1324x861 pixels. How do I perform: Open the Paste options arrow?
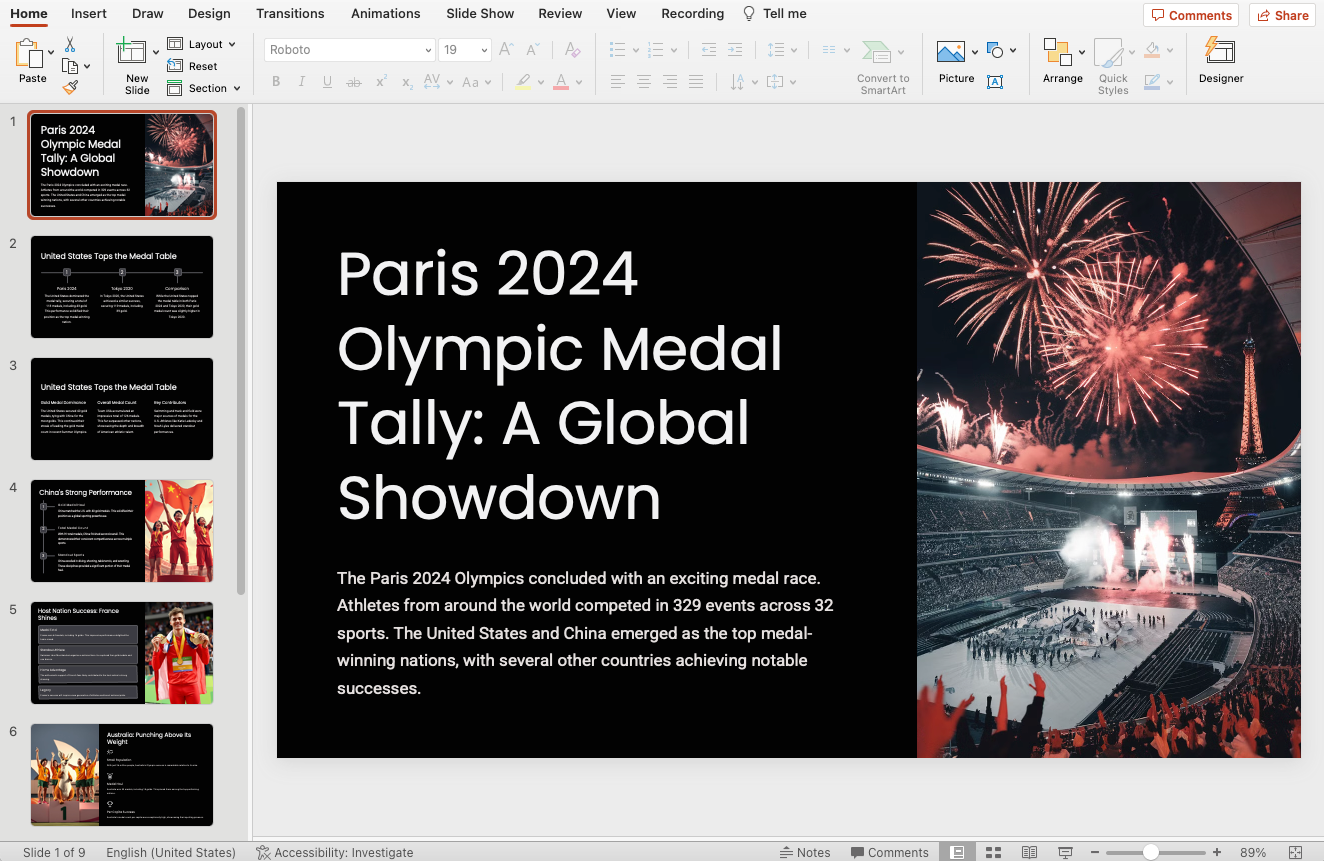pos(51,52)
